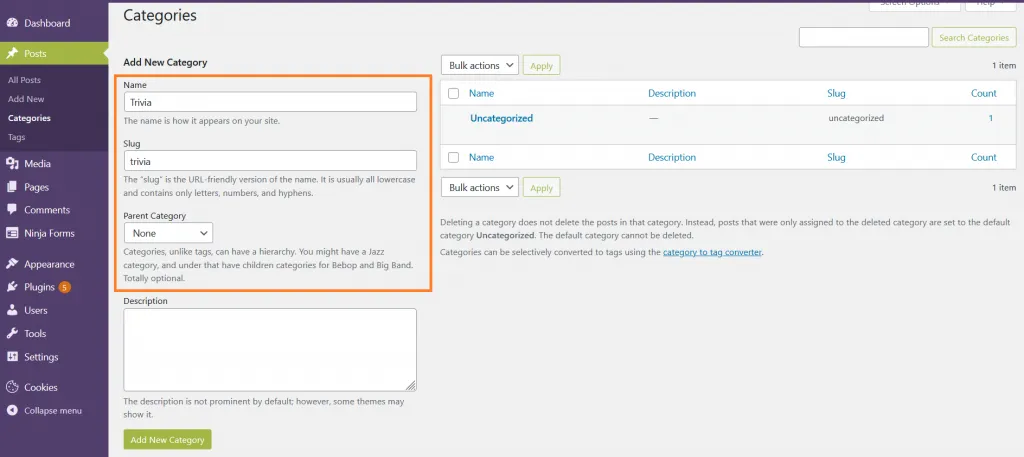The width and height of the screenshot is (1024, 457).
Task: Go to All Posts submenu
Action: (x=24, y=80)
